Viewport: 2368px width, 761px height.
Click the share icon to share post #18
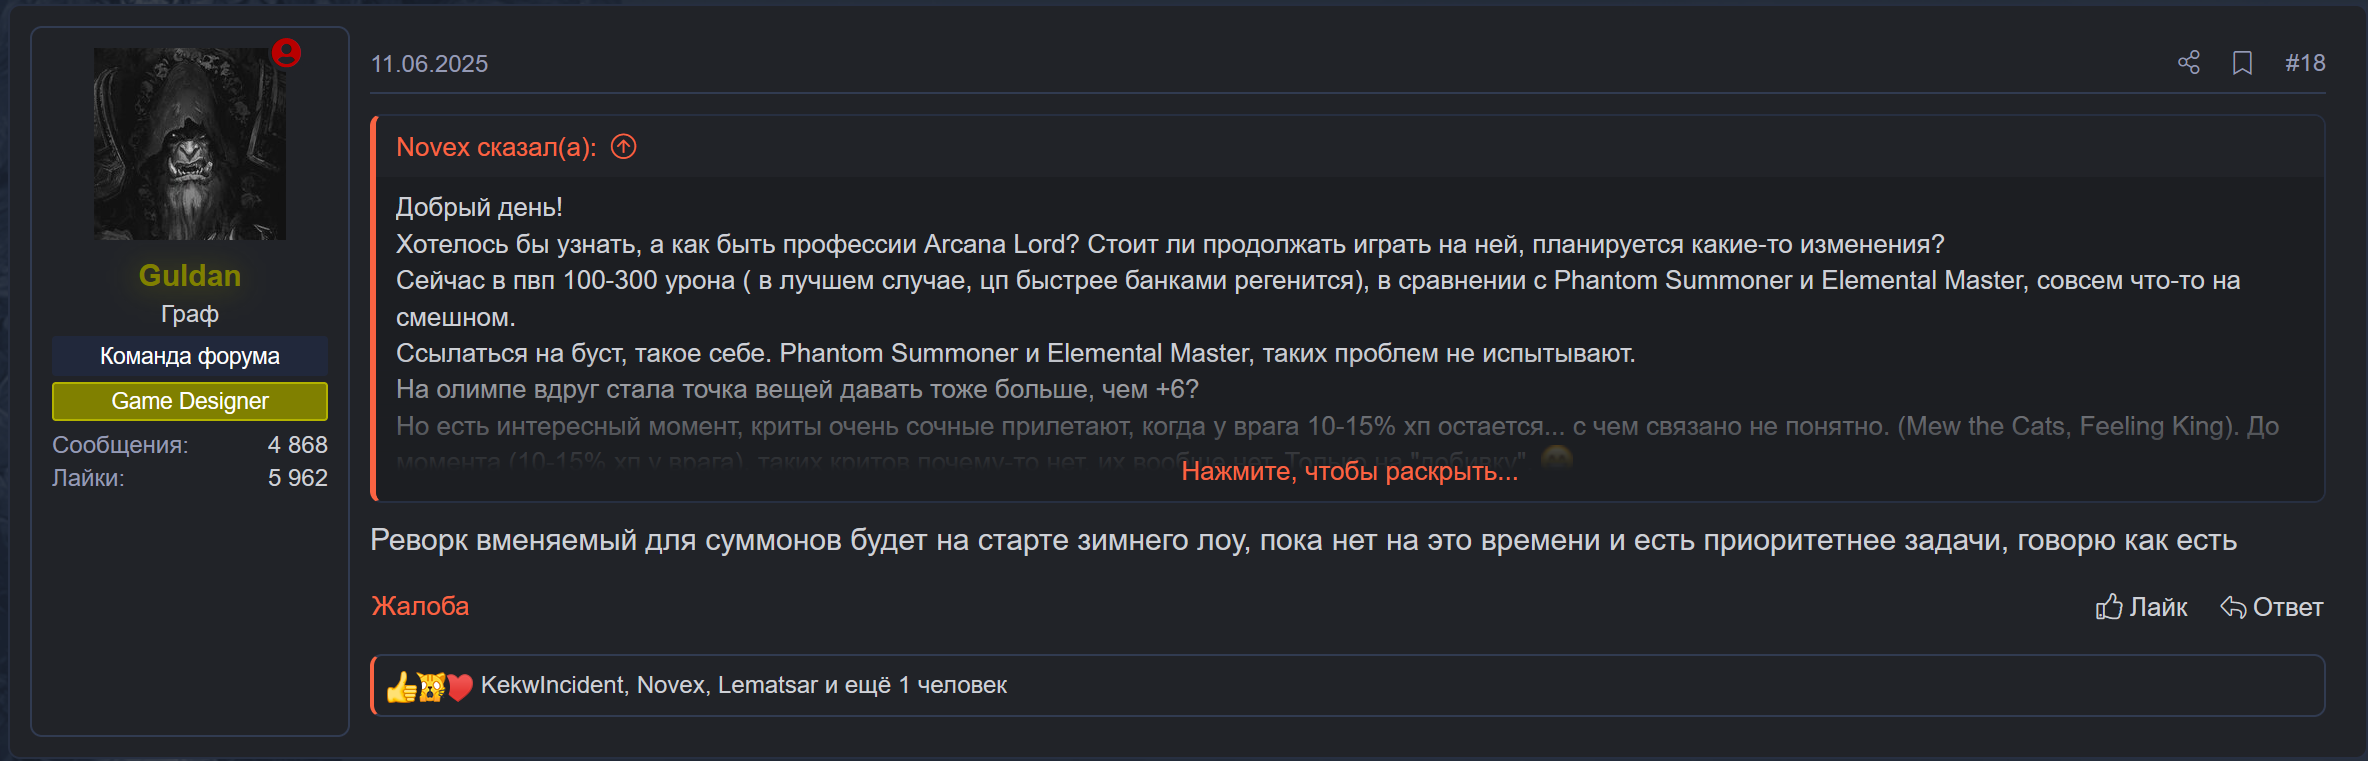click(2187, 63)
